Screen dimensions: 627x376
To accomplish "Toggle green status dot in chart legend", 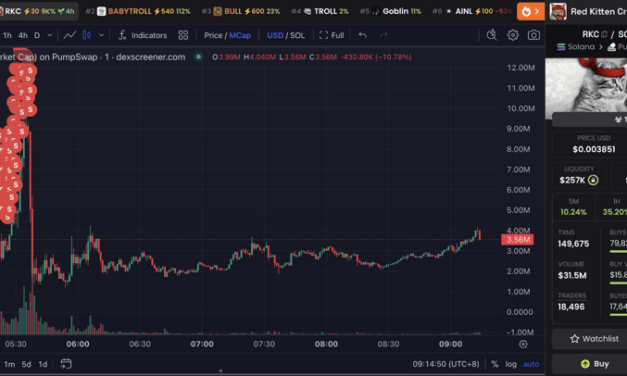I will point(198,57).
